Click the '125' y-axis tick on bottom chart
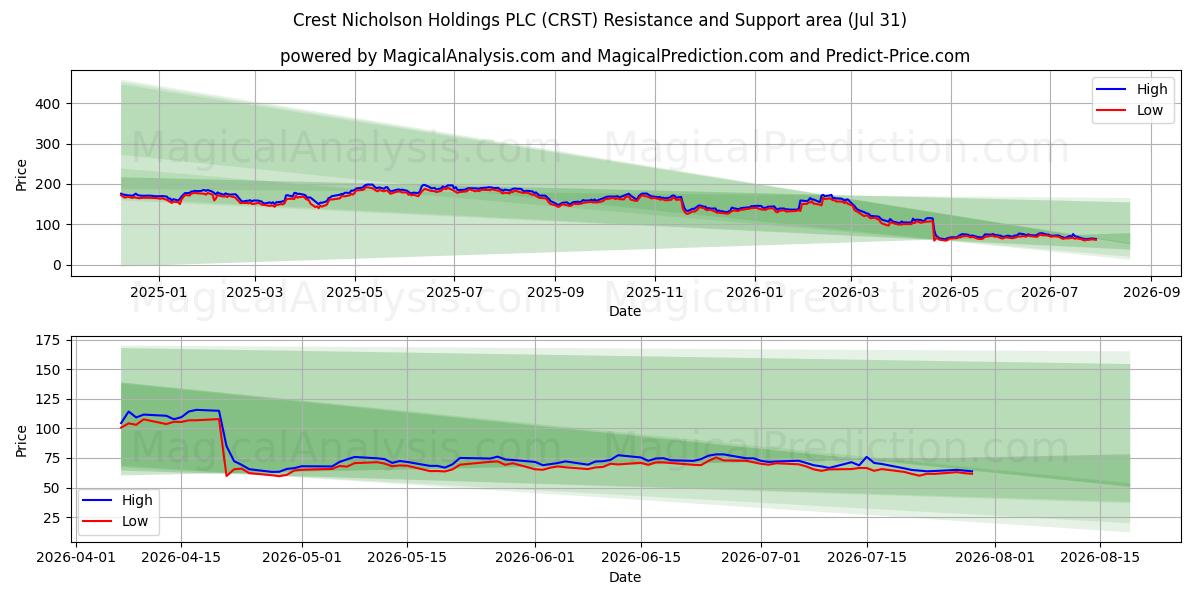 50,400
